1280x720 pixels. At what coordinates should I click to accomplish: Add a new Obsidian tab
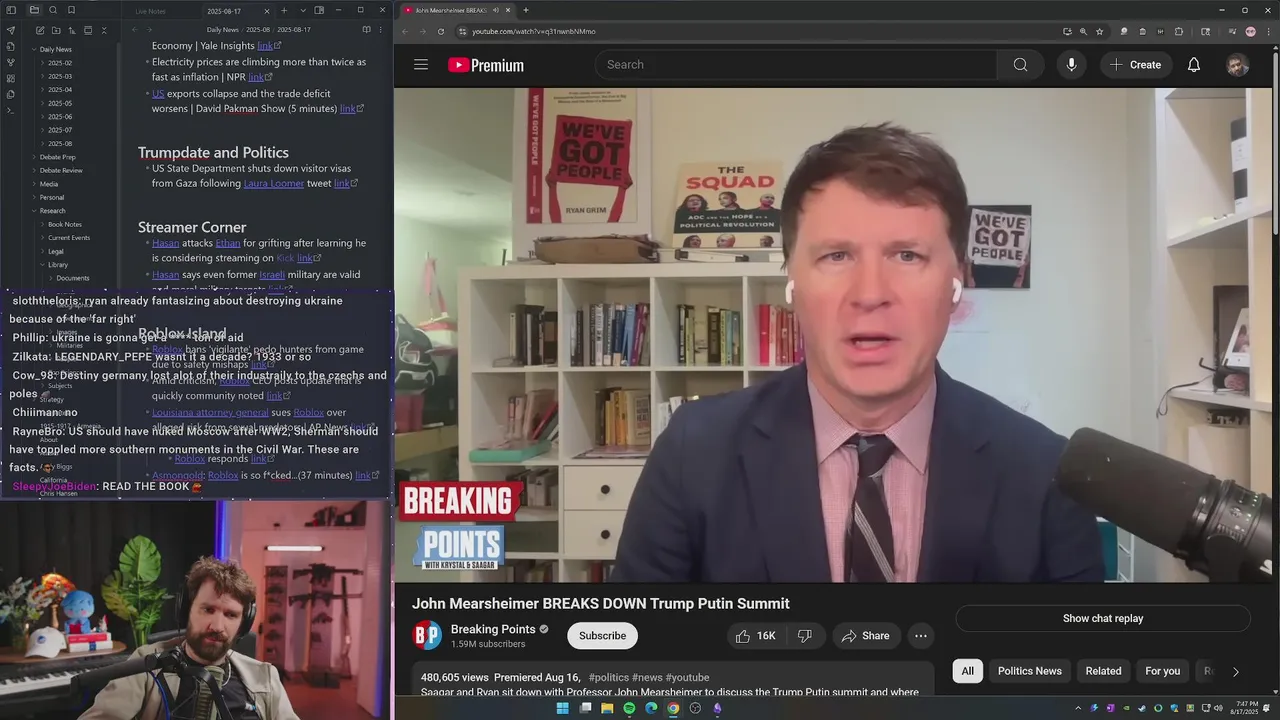point(284,10)
